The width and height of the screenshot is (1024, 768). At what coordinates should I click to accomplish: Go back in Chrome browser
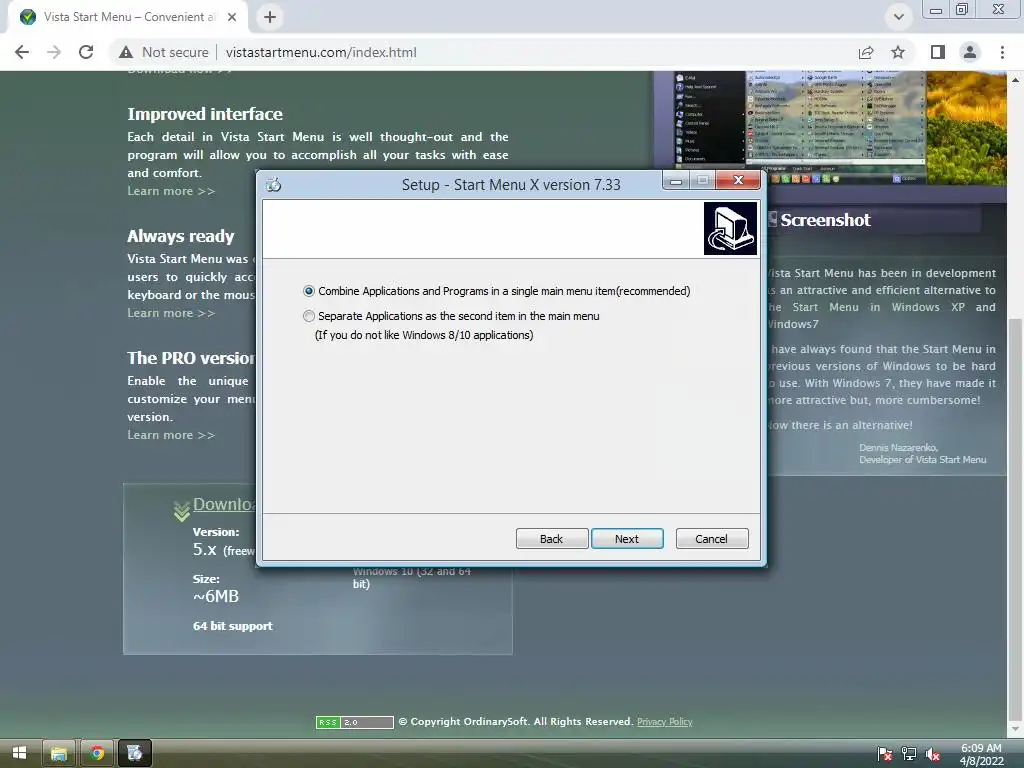(x=22, y=52)
